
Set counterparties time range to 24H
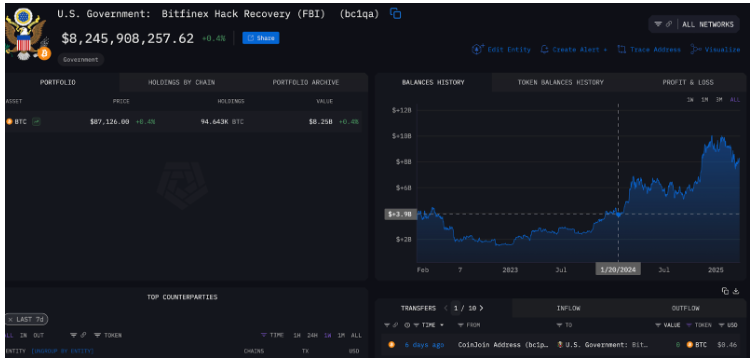313,335
